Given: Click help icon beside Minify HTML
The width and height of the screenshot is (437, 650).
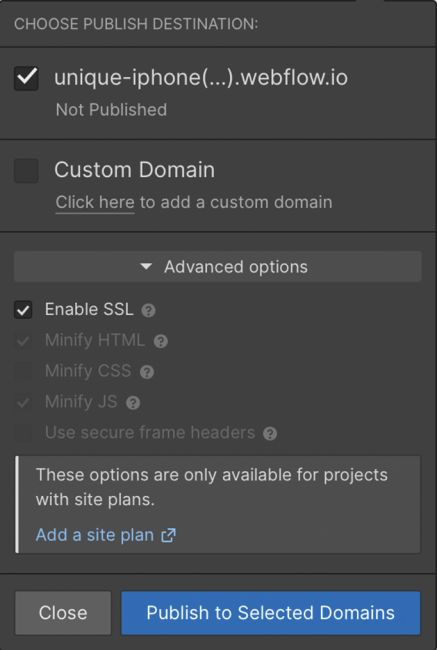Looking at the screenshot, I should 161,341.
